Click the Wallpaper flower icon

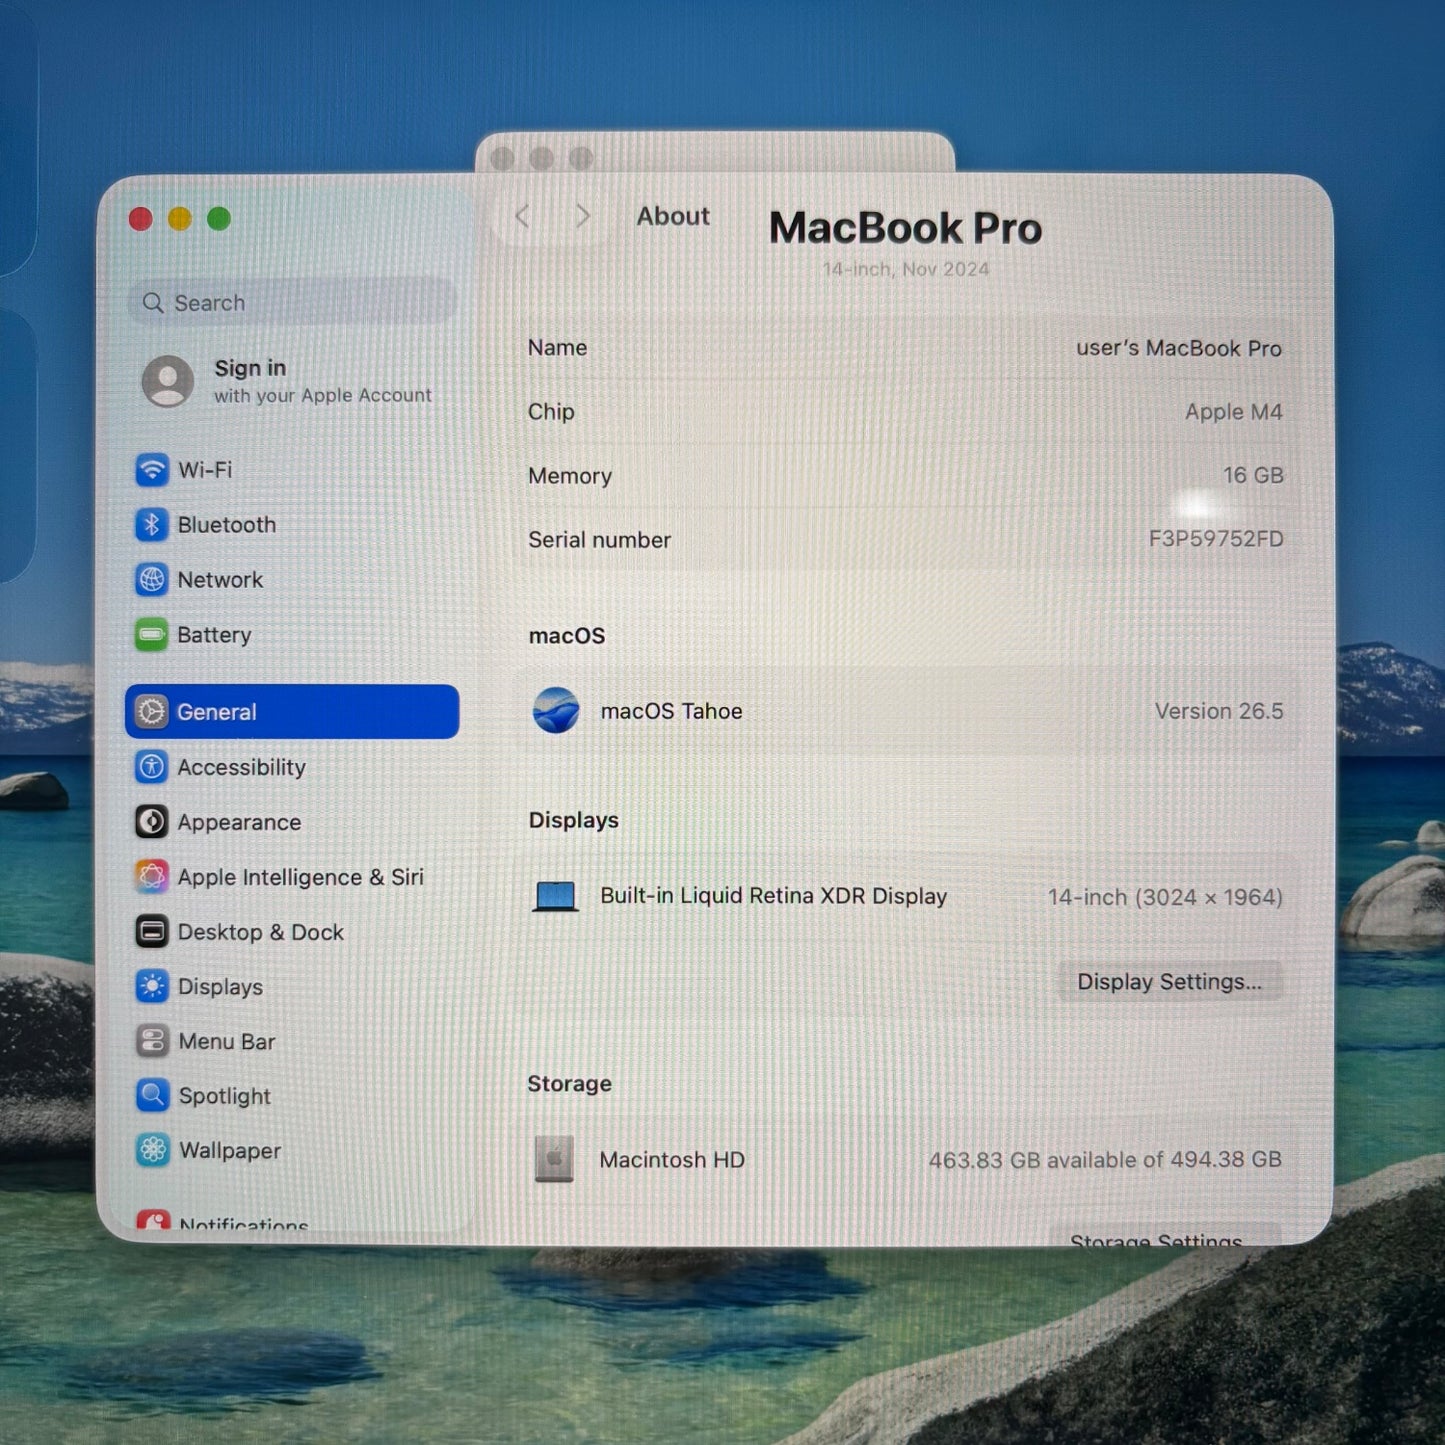pos(152,1150)
